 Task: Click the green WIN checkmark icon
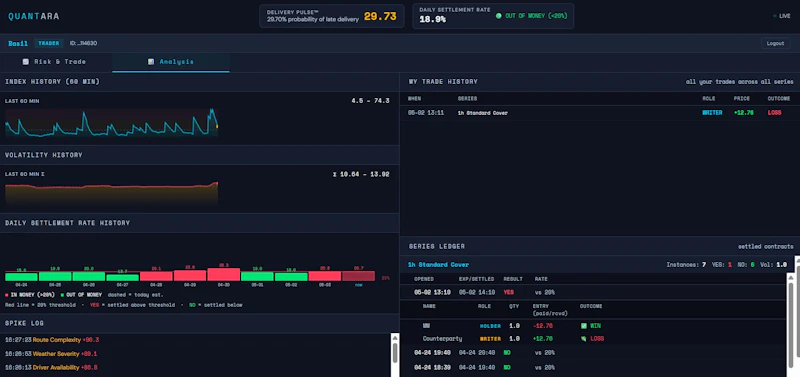pos(584,325)
